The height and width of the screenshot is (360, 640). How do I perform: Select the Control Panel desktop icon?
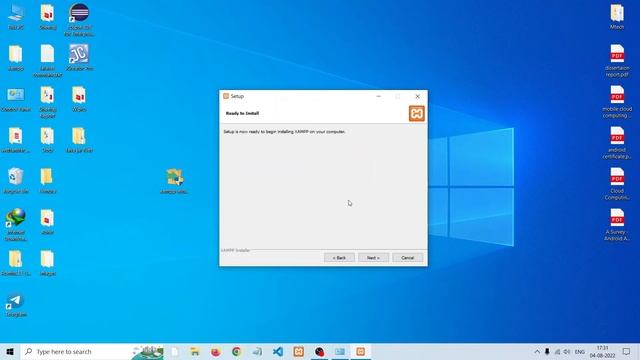16,99
